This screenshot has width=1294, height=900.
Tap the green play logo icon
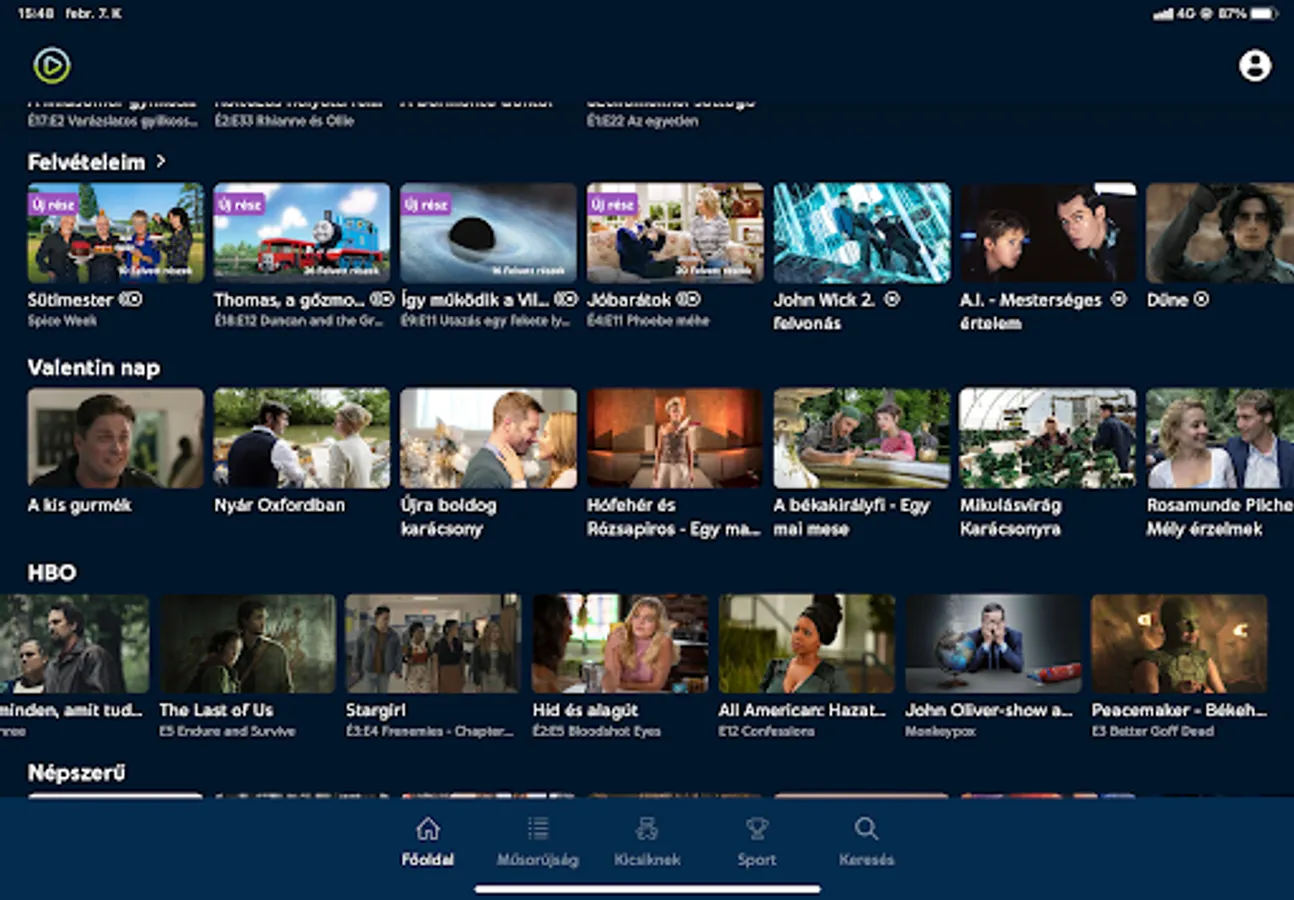(x=51, y=66)
